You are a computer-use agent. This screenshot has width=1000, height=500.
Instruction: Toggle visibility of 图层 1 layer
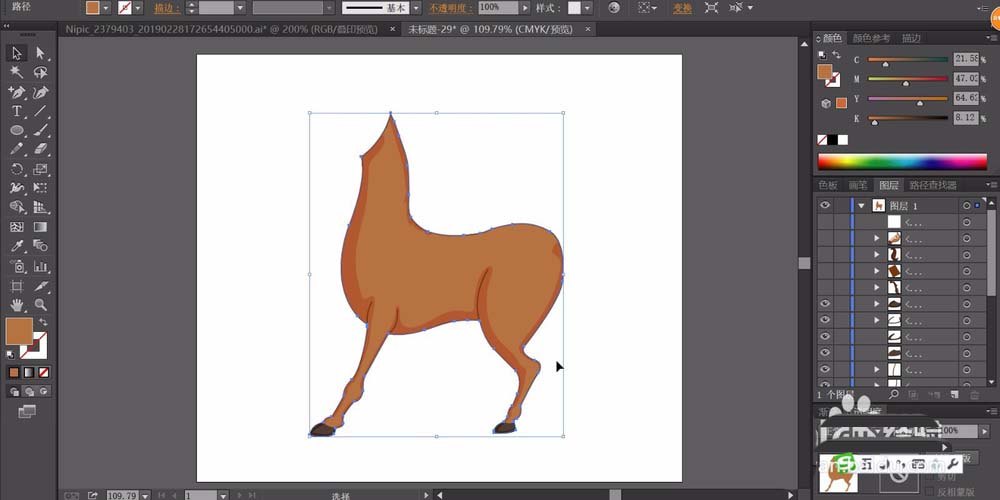tap(825, 205)
